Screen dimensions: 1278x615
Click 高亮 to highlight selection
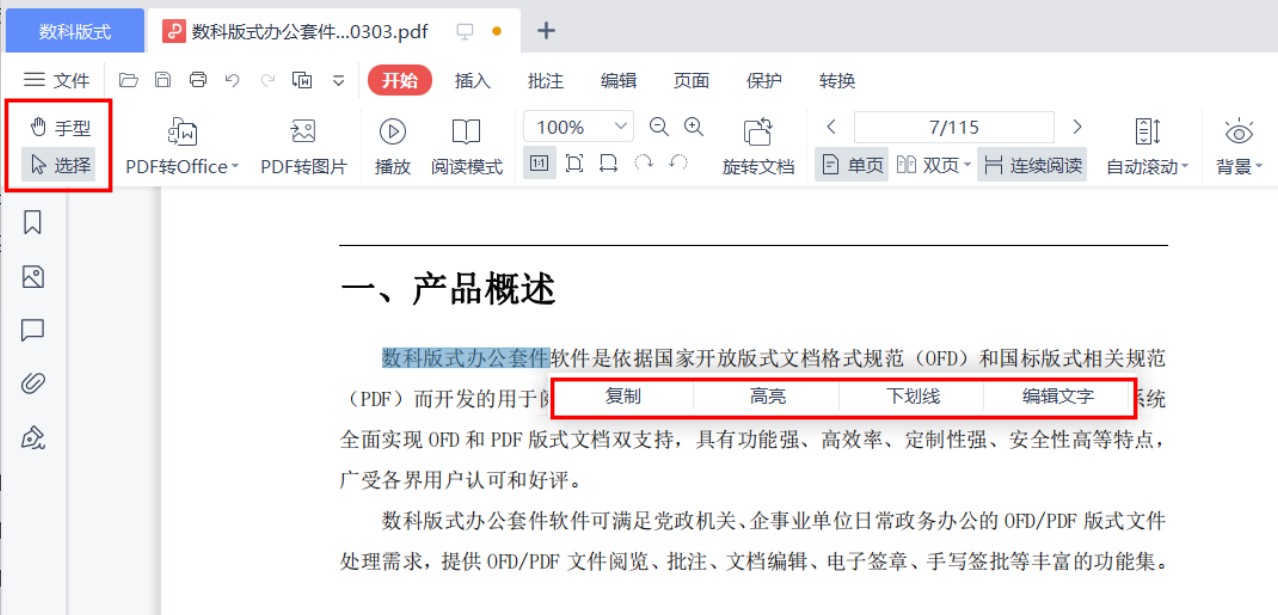coord(768,397)
